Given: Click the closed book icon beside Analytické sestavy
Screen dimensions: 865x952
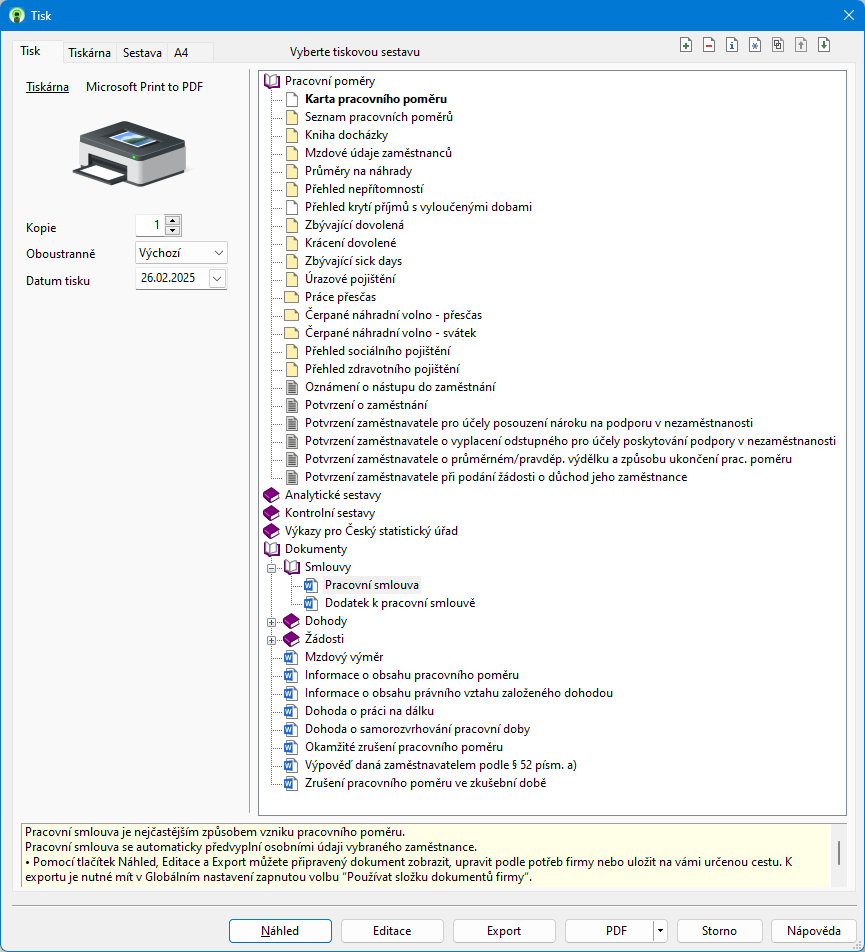Looking at the screenshot, I should [271, 495].
